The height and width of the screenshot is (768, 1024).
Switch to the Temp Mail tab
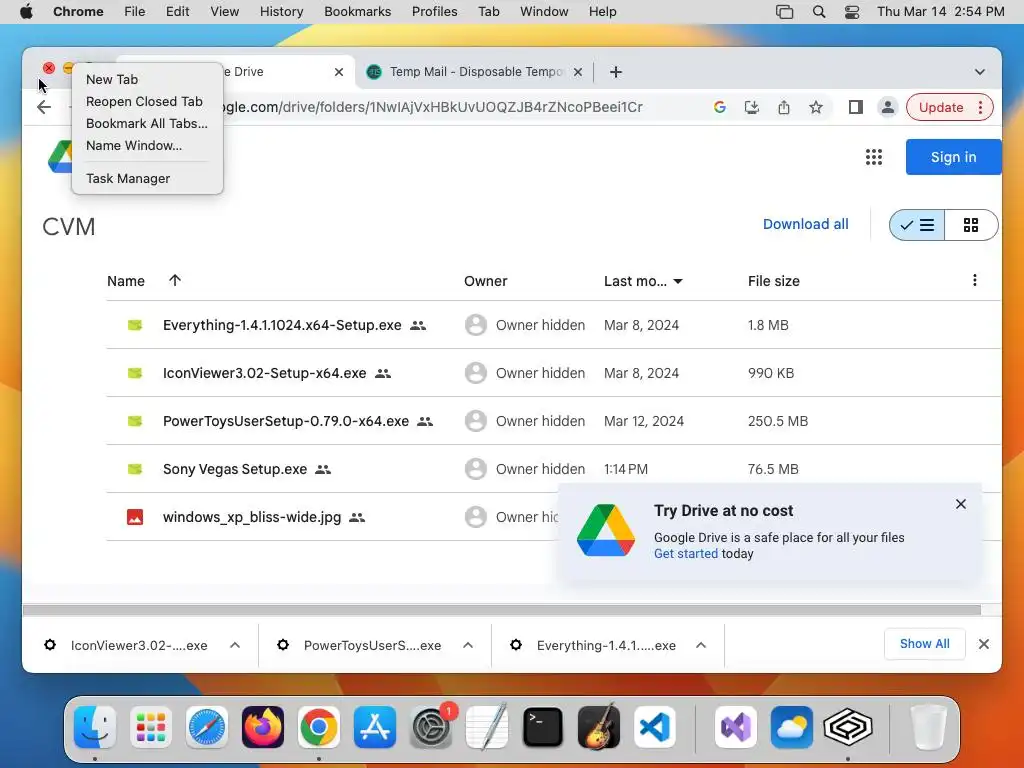click(x=475, y=72)
